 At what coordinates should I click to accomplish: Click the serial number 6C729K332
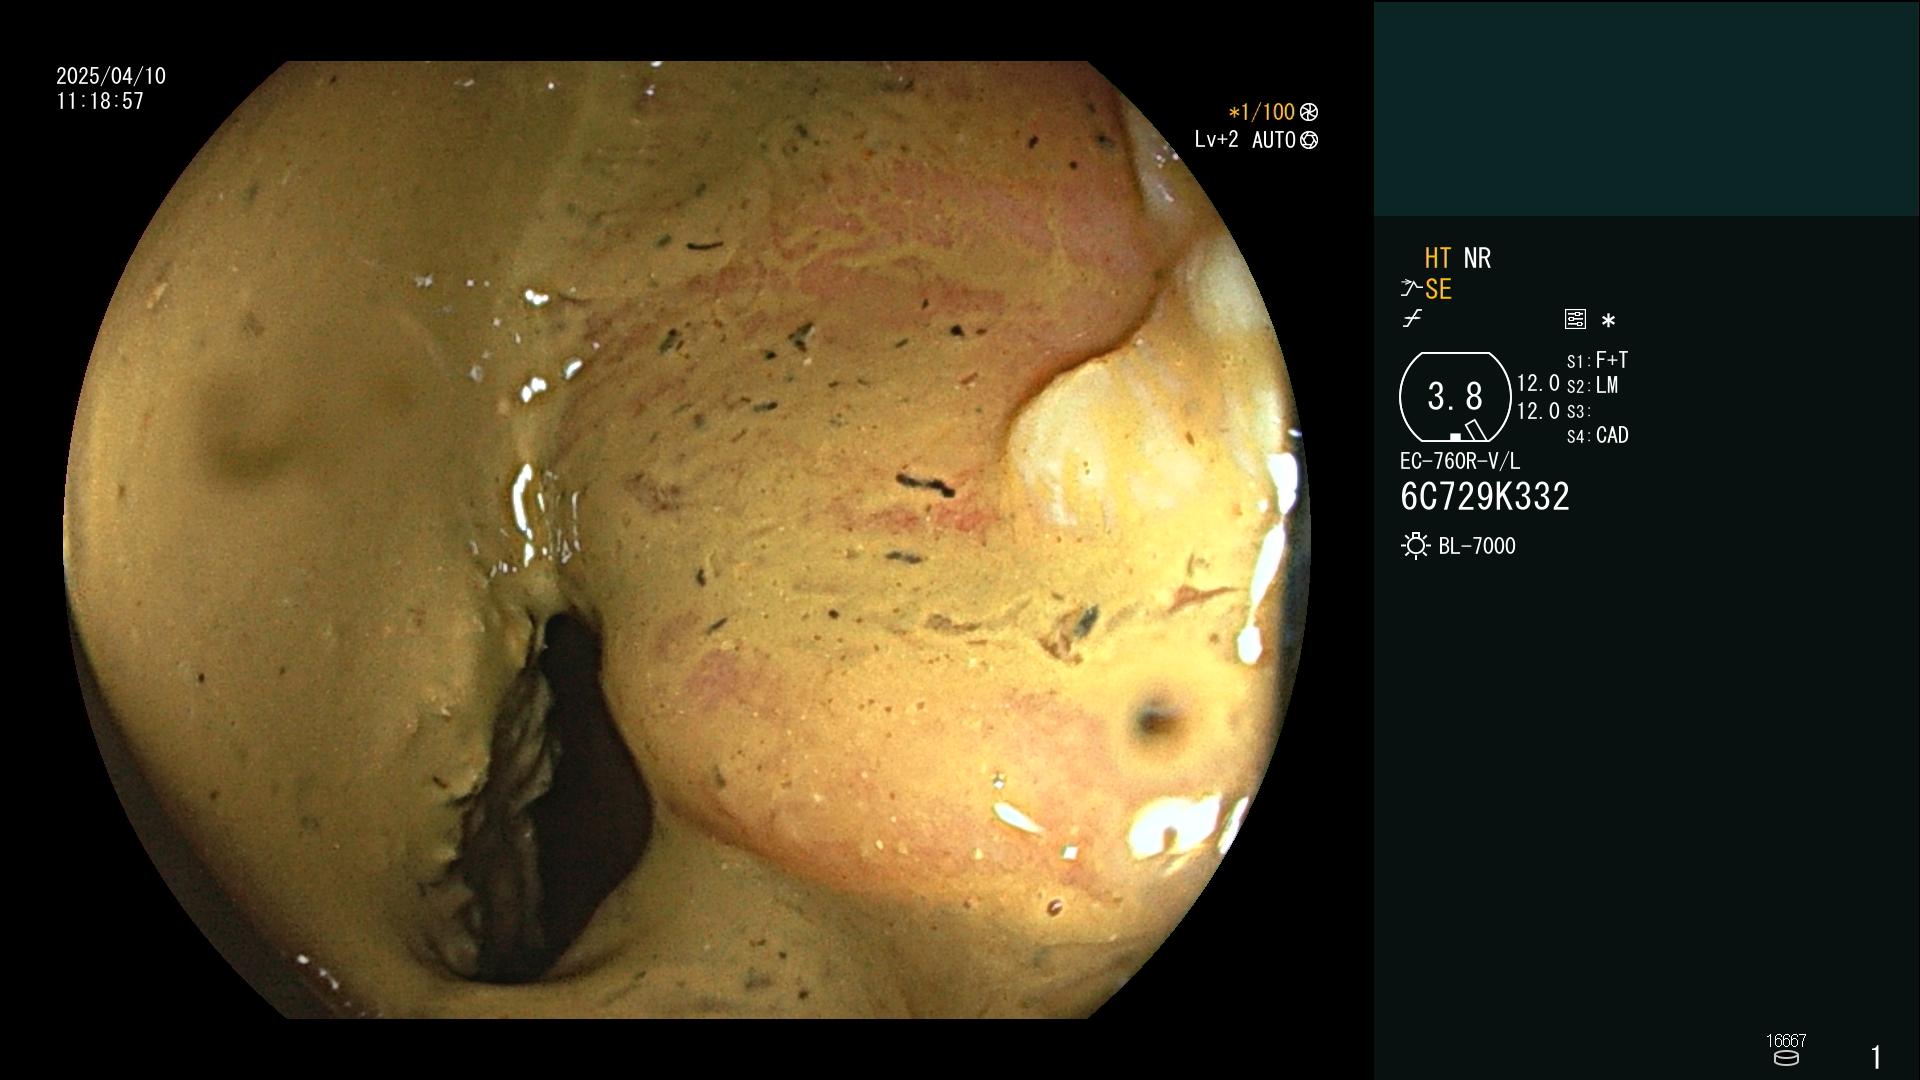click(1485, 497)
